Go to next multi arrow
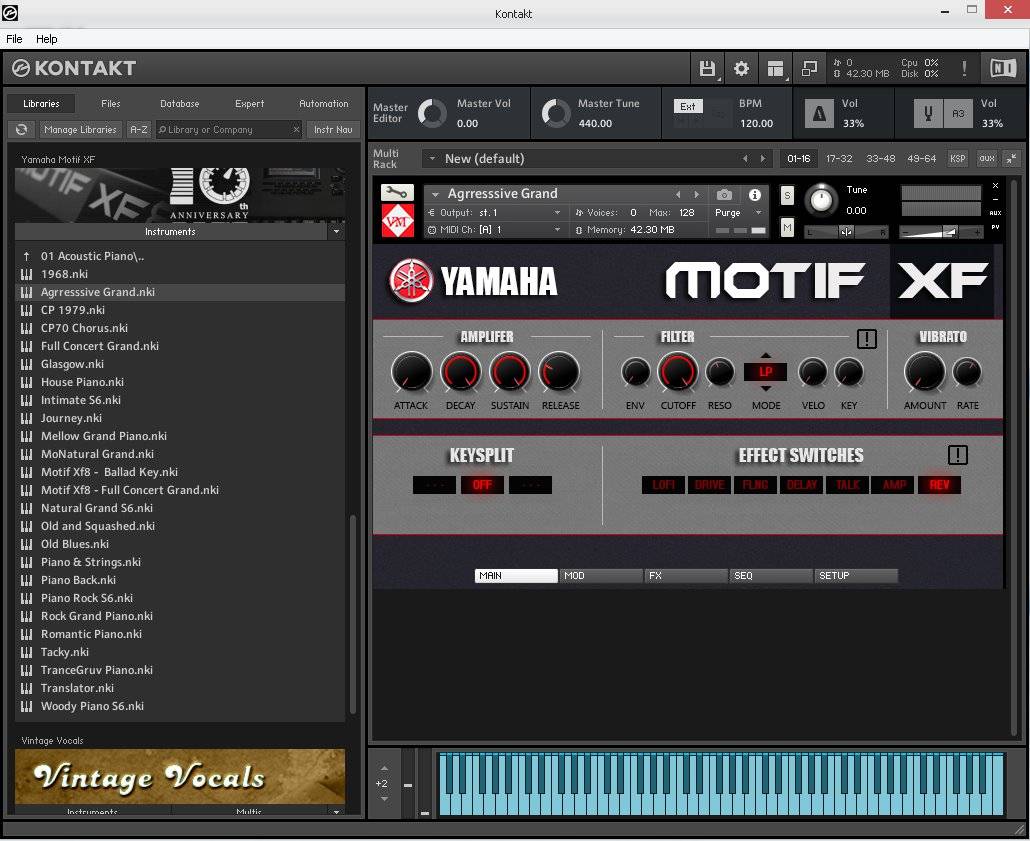Viewport: 1030px width, 841px height. tap(763, 158)
